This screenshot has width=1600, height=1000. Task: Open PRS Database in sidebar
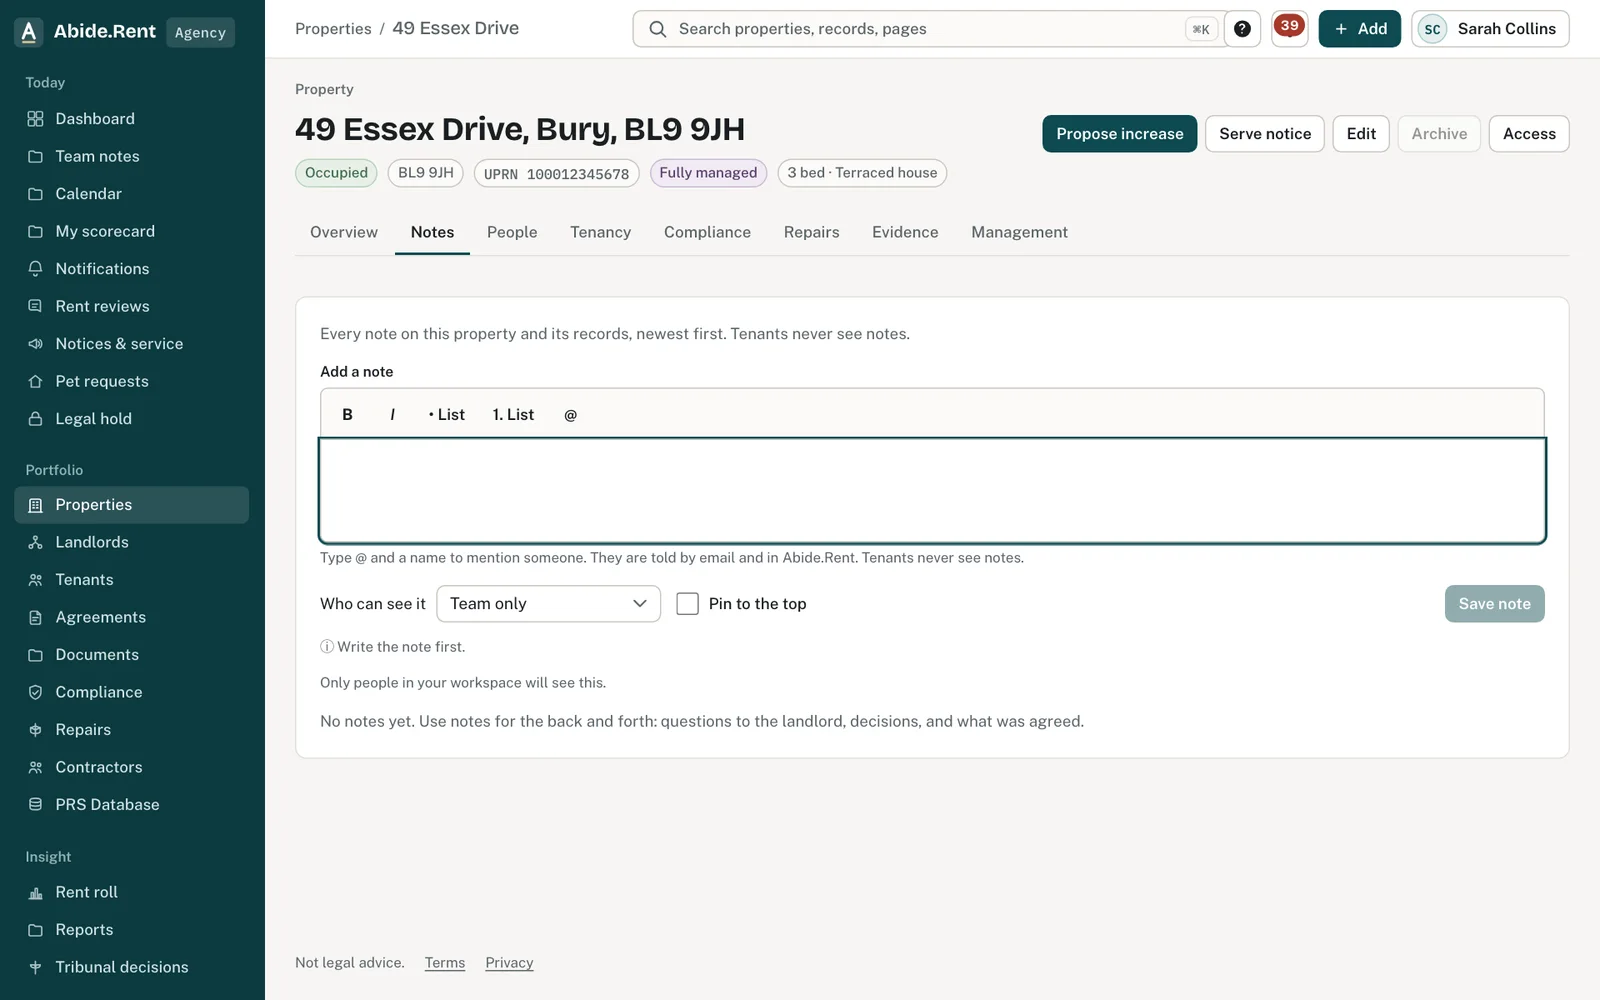coord(132,805)
